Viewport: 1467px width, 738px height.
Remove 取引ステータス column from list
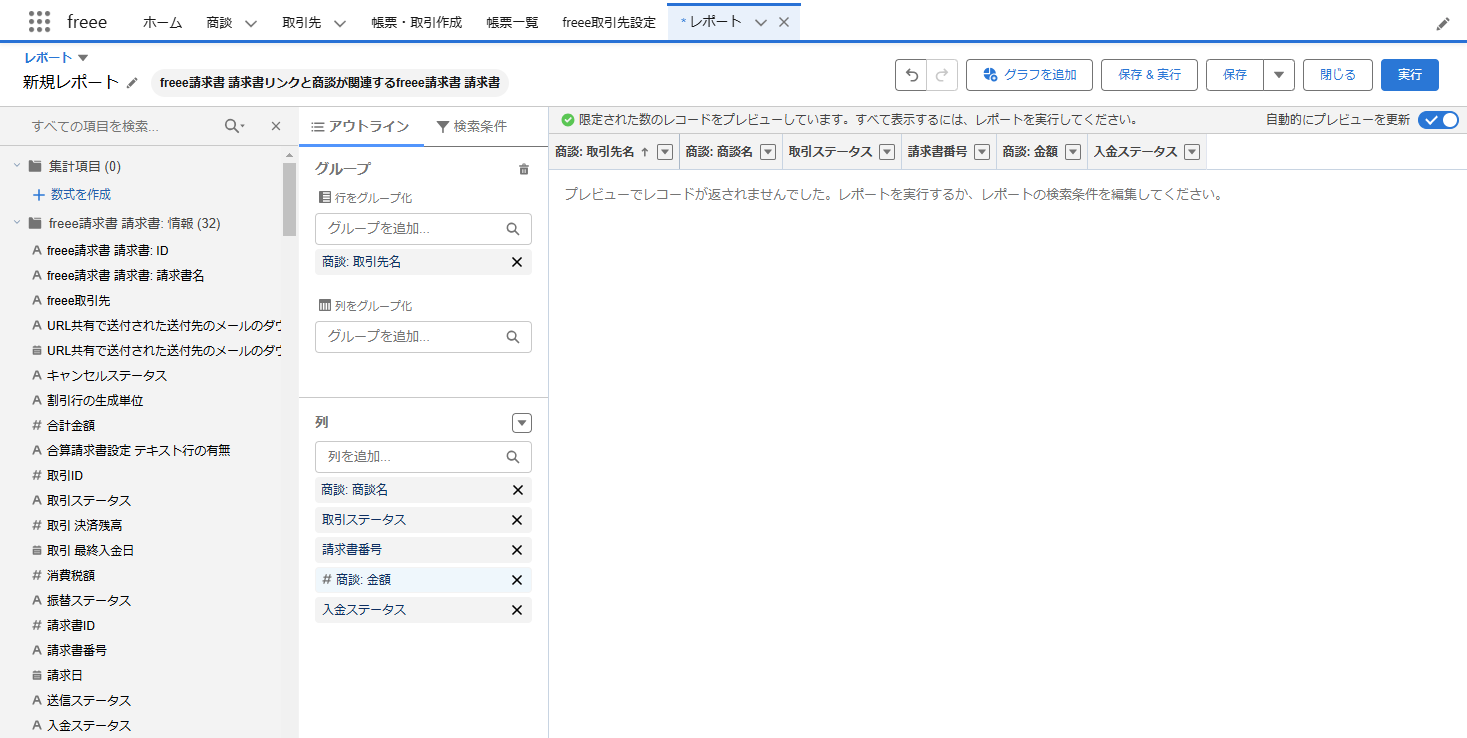(x=517, y=520)
